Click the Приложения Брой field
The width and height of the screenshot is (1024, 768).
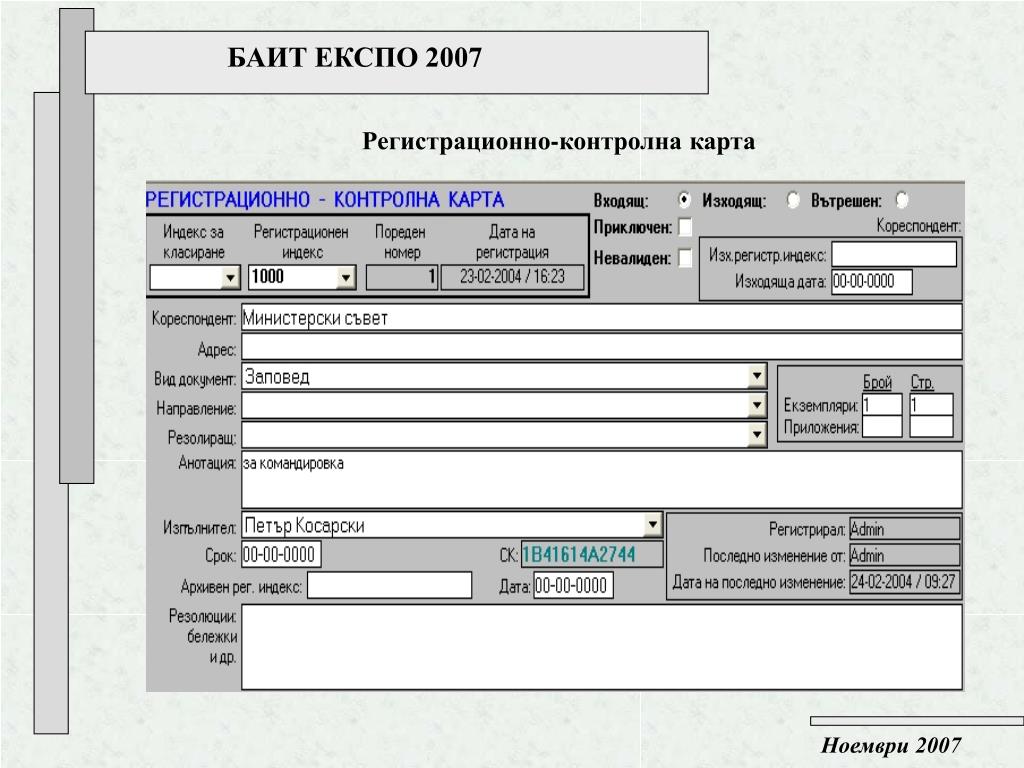882,426
